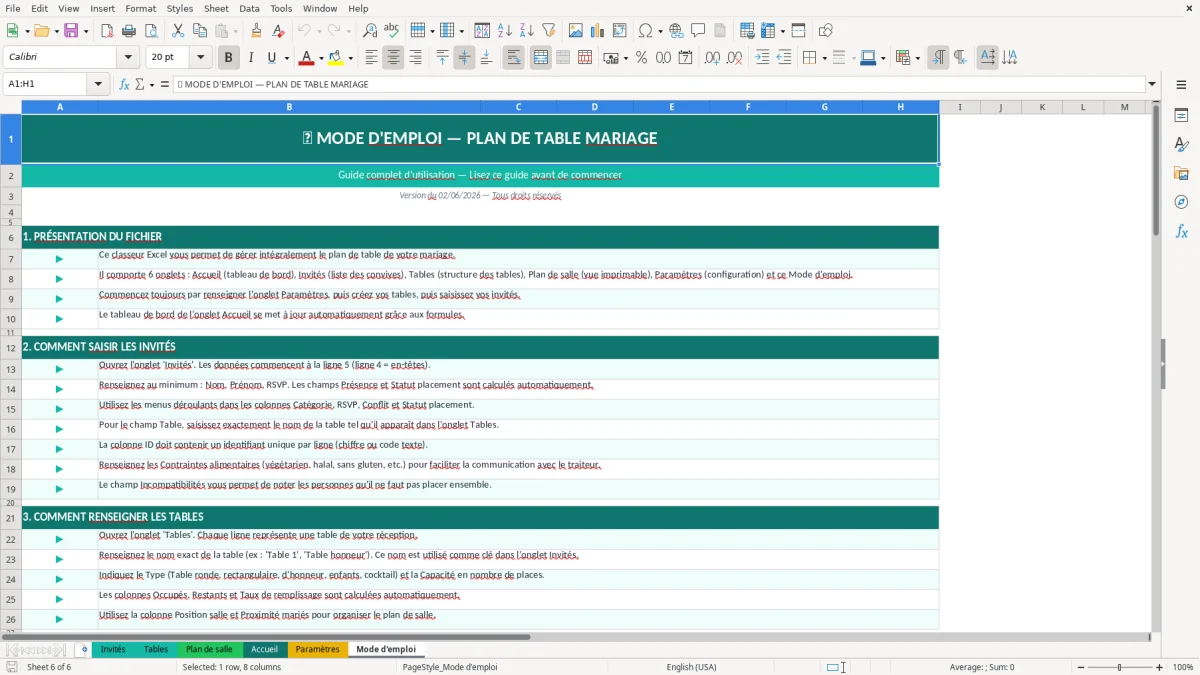Image resolution: width=1200 pixels, height=675 pixels.
Task: Click zoom in plus button
Action: [x=1159, y=667]
